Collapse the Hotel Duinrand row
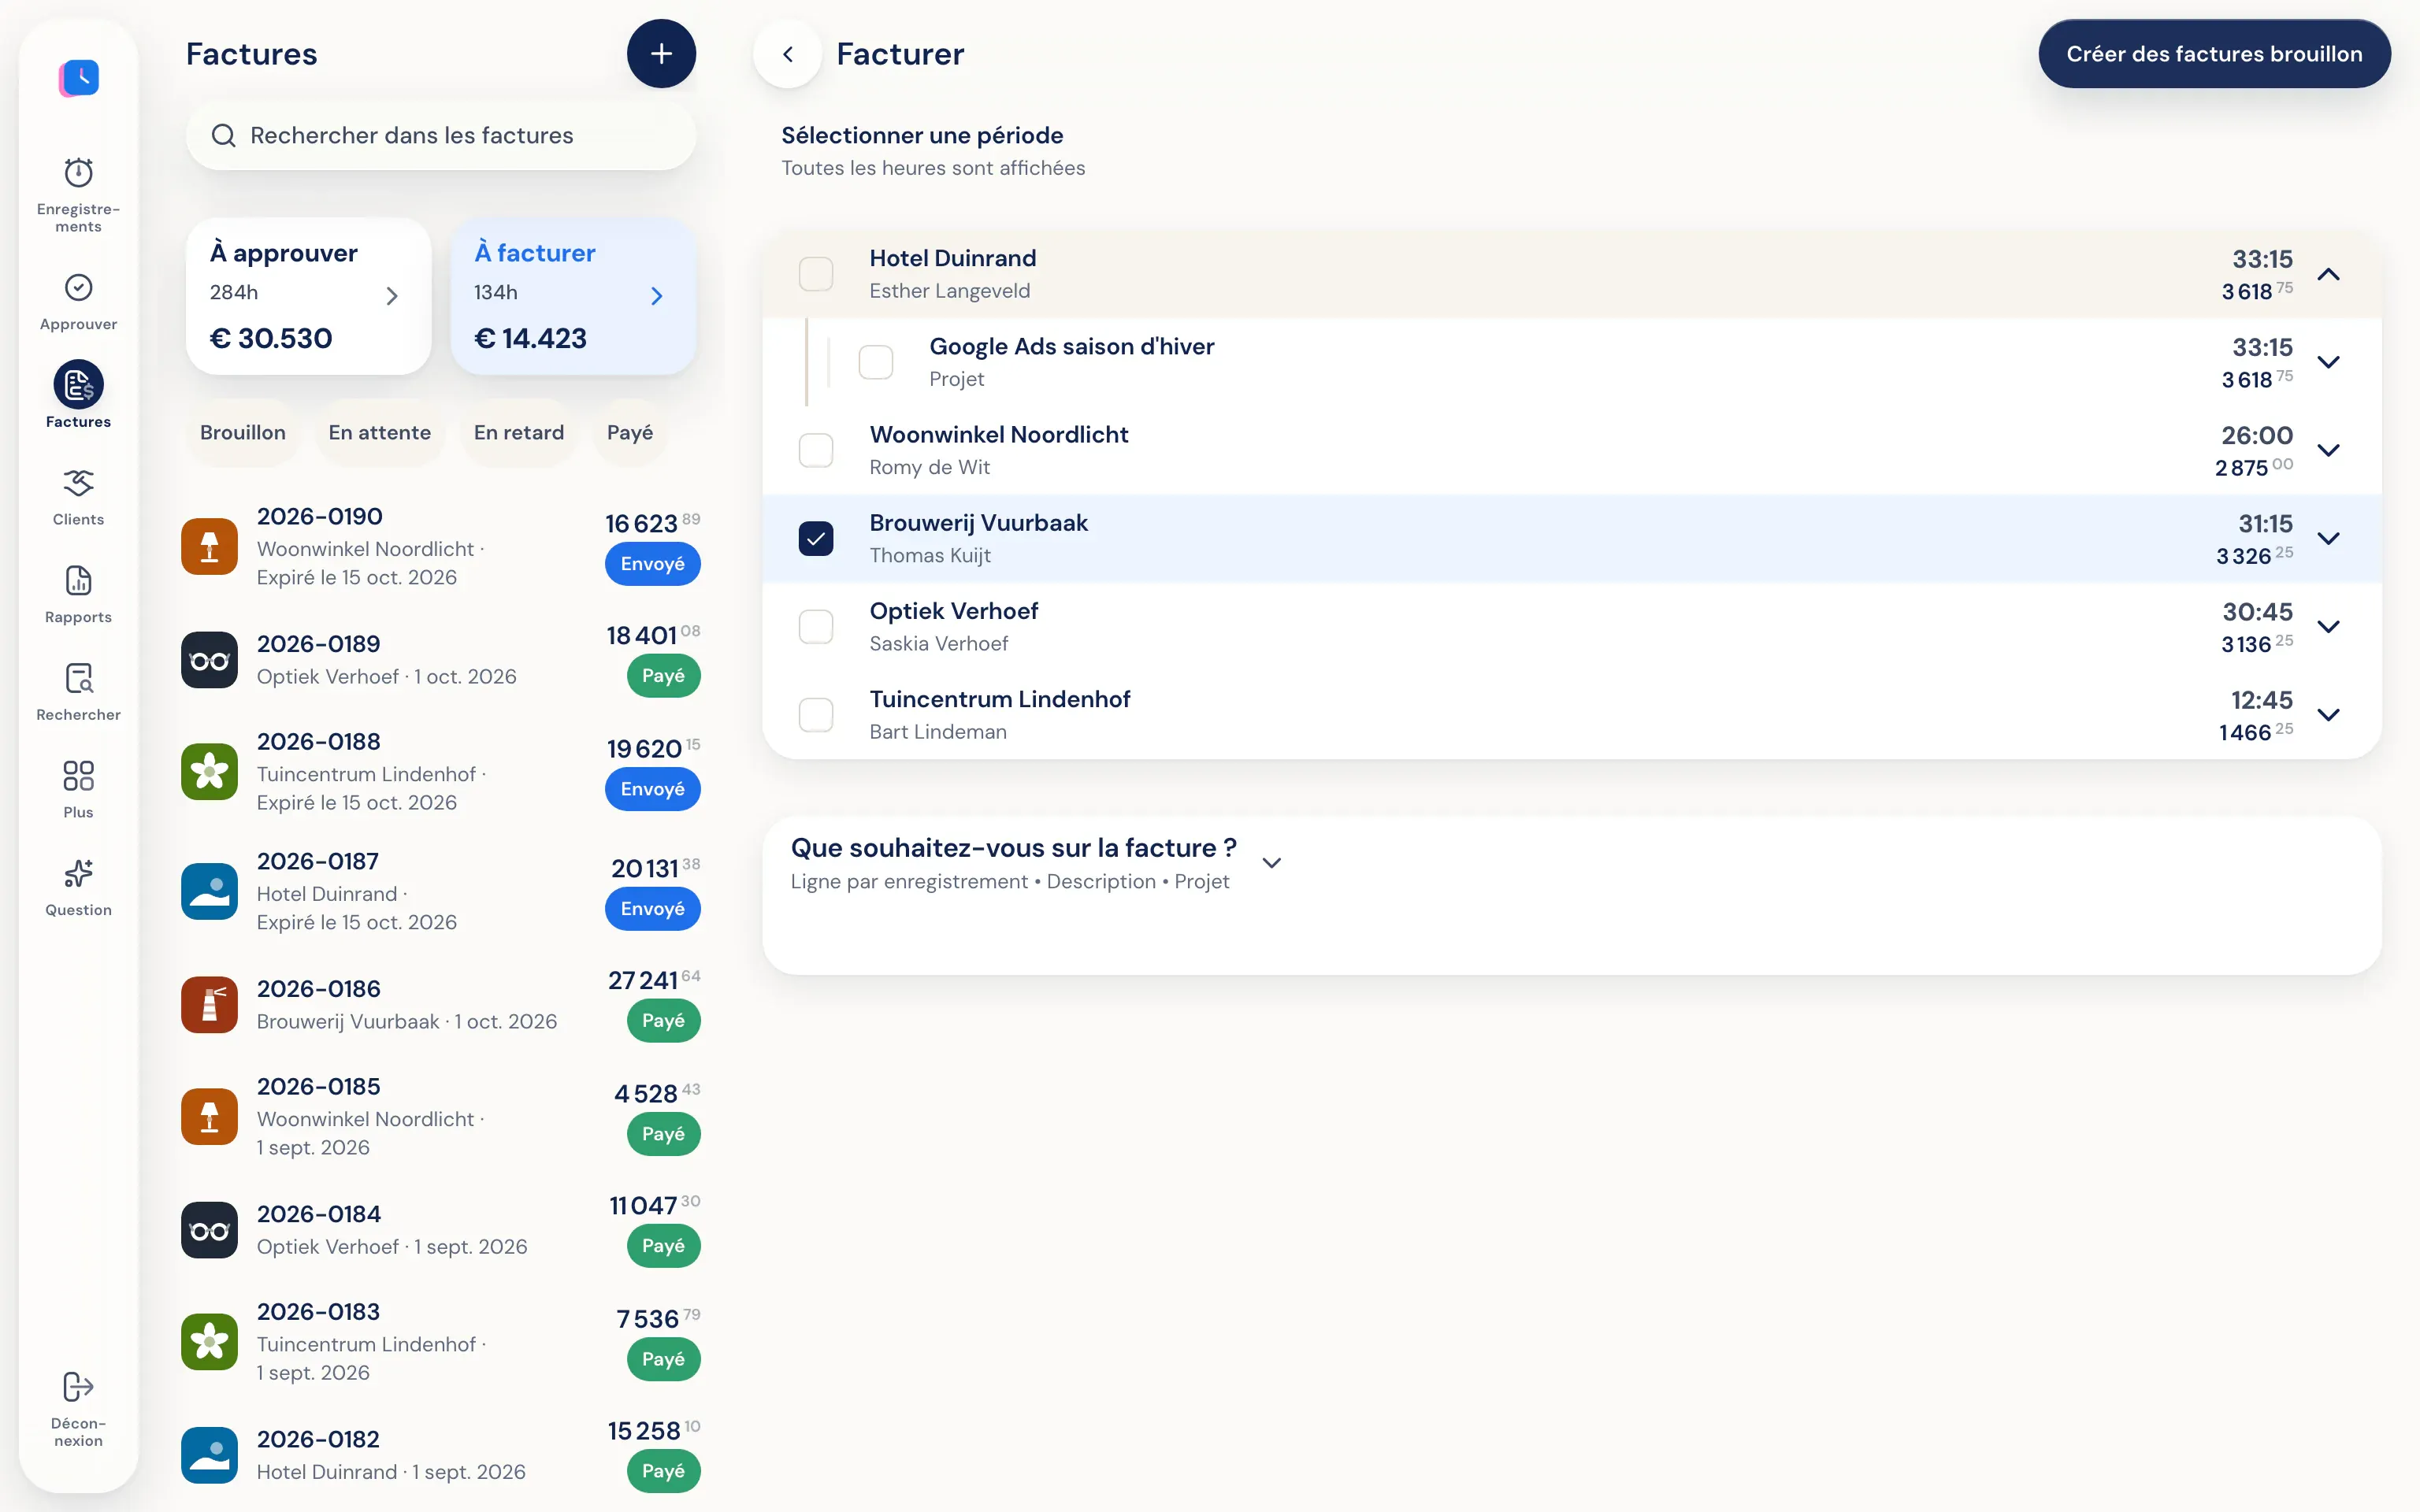The image size is (2420, 1512). [2329, 274]
